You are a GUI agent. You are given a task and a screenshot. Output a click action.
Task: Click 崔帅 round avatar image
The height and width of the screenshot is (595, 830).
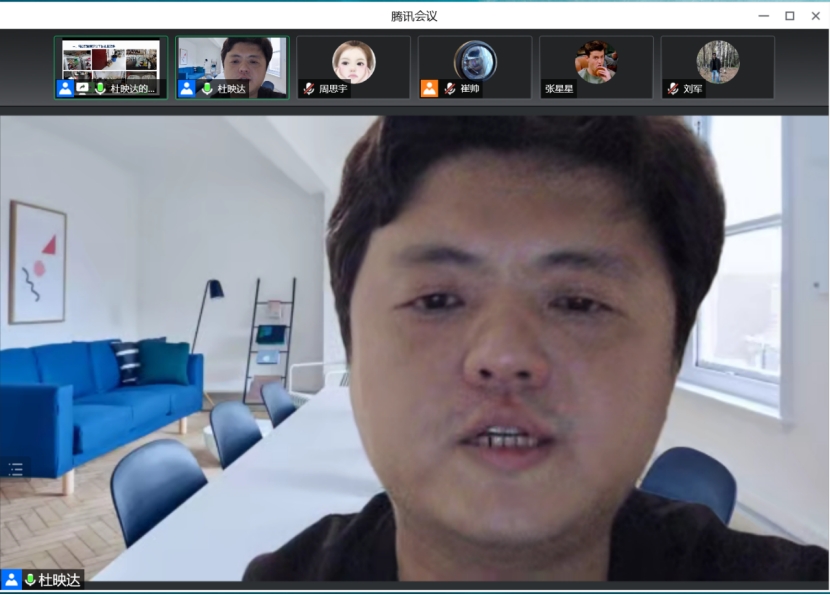coord(475,61)
